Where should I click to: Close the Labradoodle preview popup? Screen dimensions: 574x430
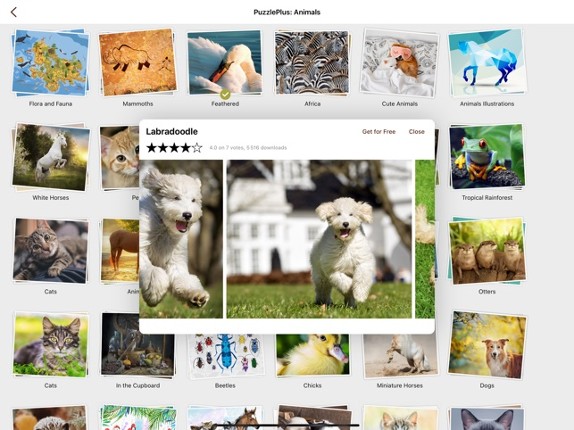click(417, 132)
